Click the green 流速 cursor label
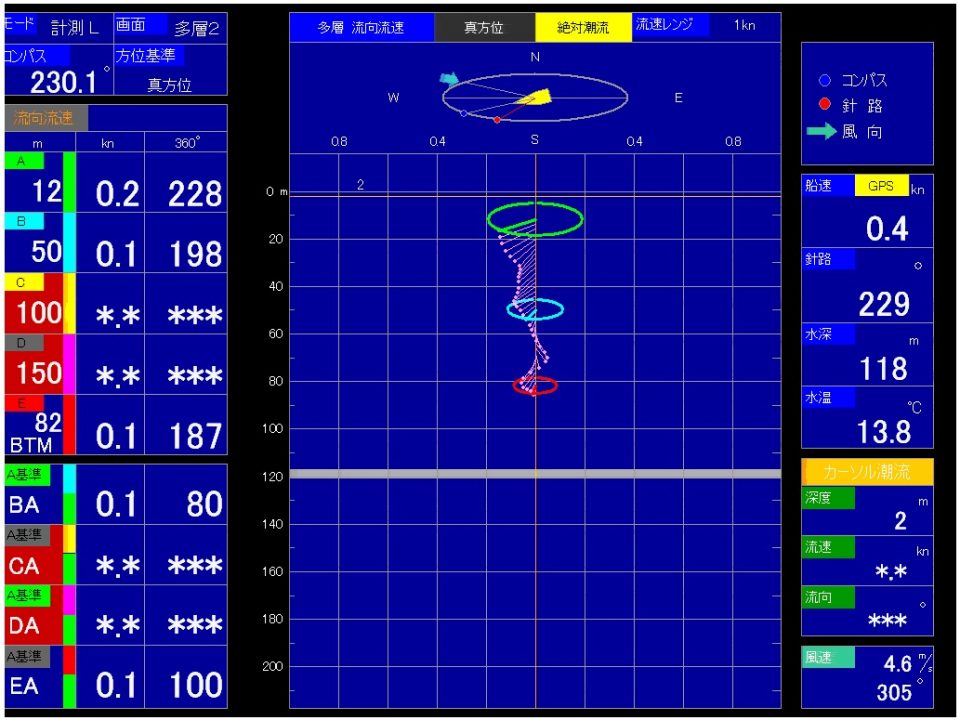Viewport: 960px width, 720px height. click(x=828, y=547)
